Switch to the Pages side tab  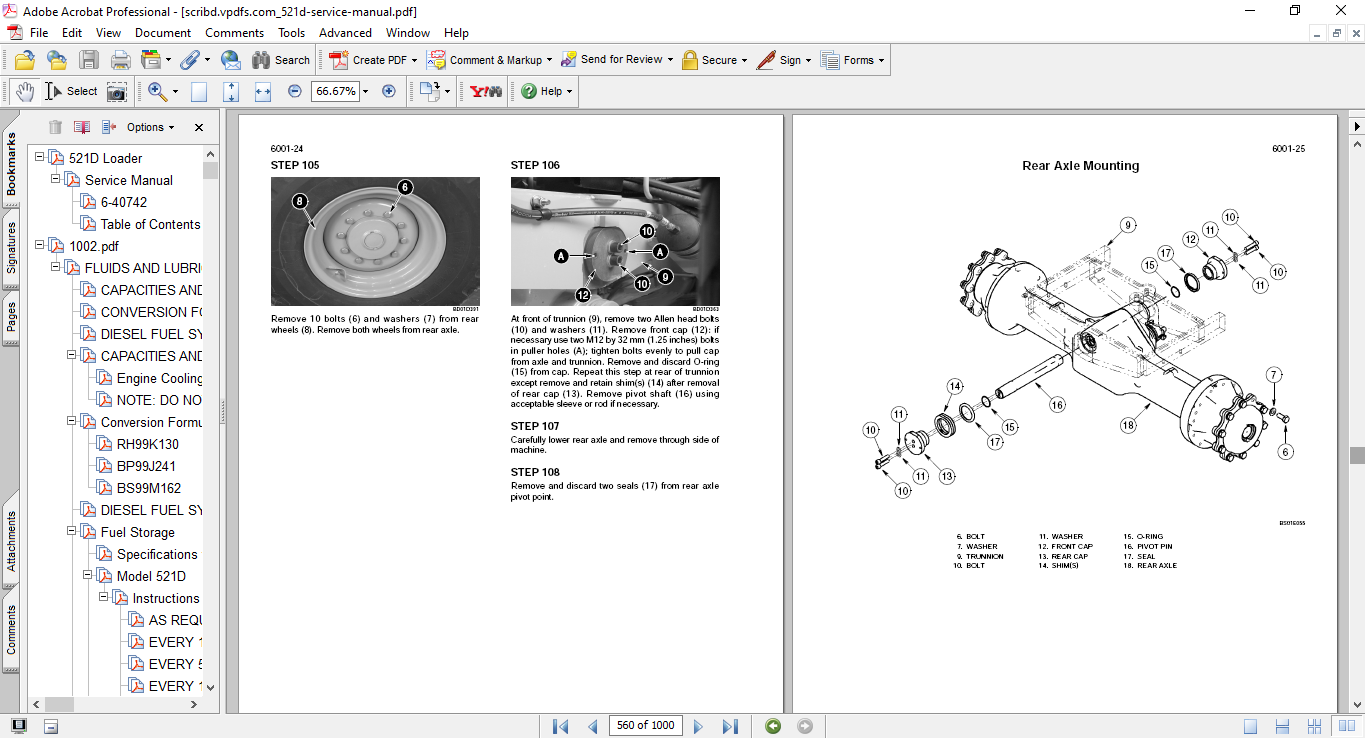[x=11, y=315]
